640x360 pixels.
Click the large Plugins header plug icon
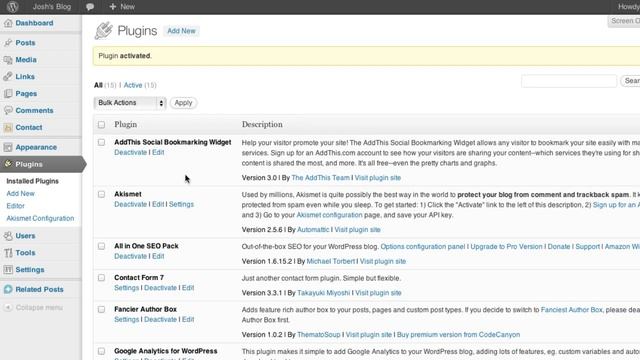[103, 31]
